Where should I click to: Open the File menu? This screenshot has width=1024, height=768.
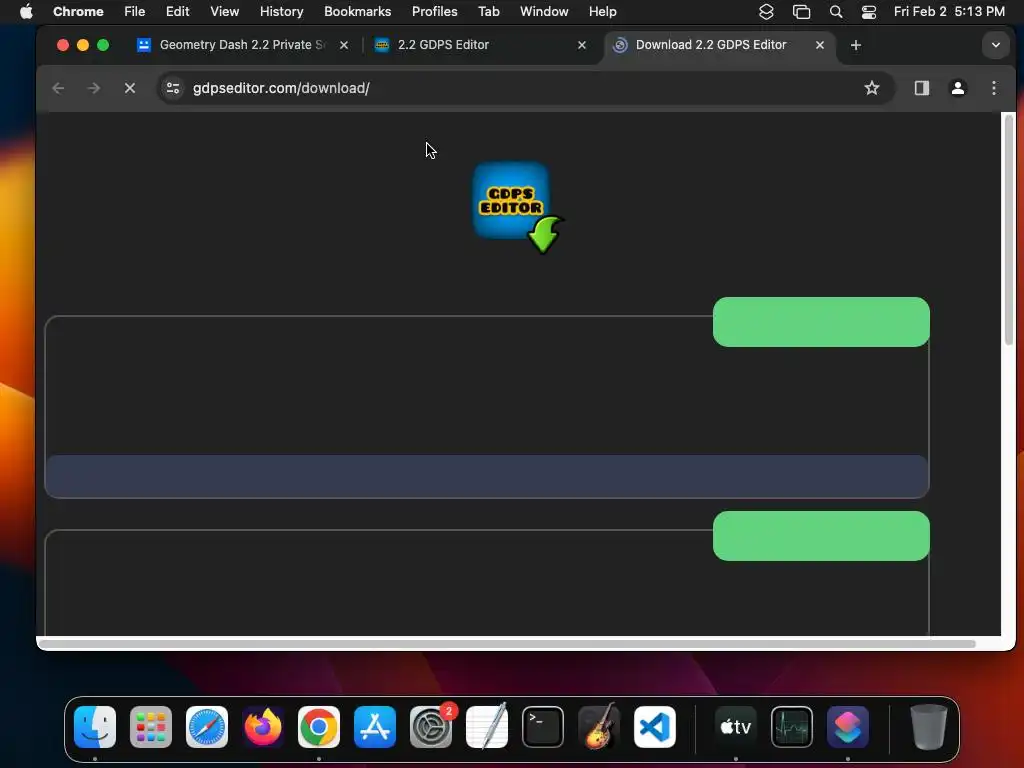coord(135,12)
